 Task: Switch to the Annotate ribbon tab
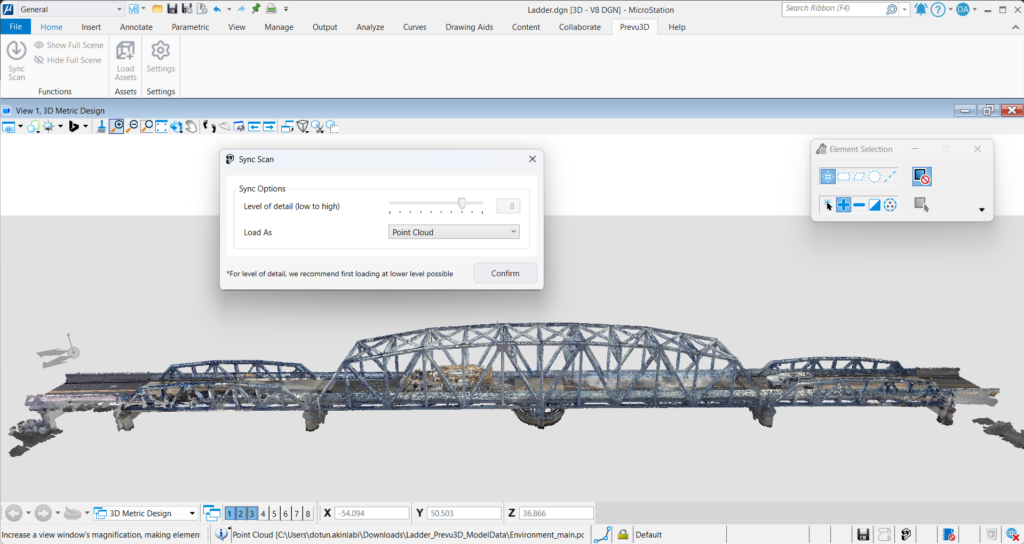tap(136, 27)
